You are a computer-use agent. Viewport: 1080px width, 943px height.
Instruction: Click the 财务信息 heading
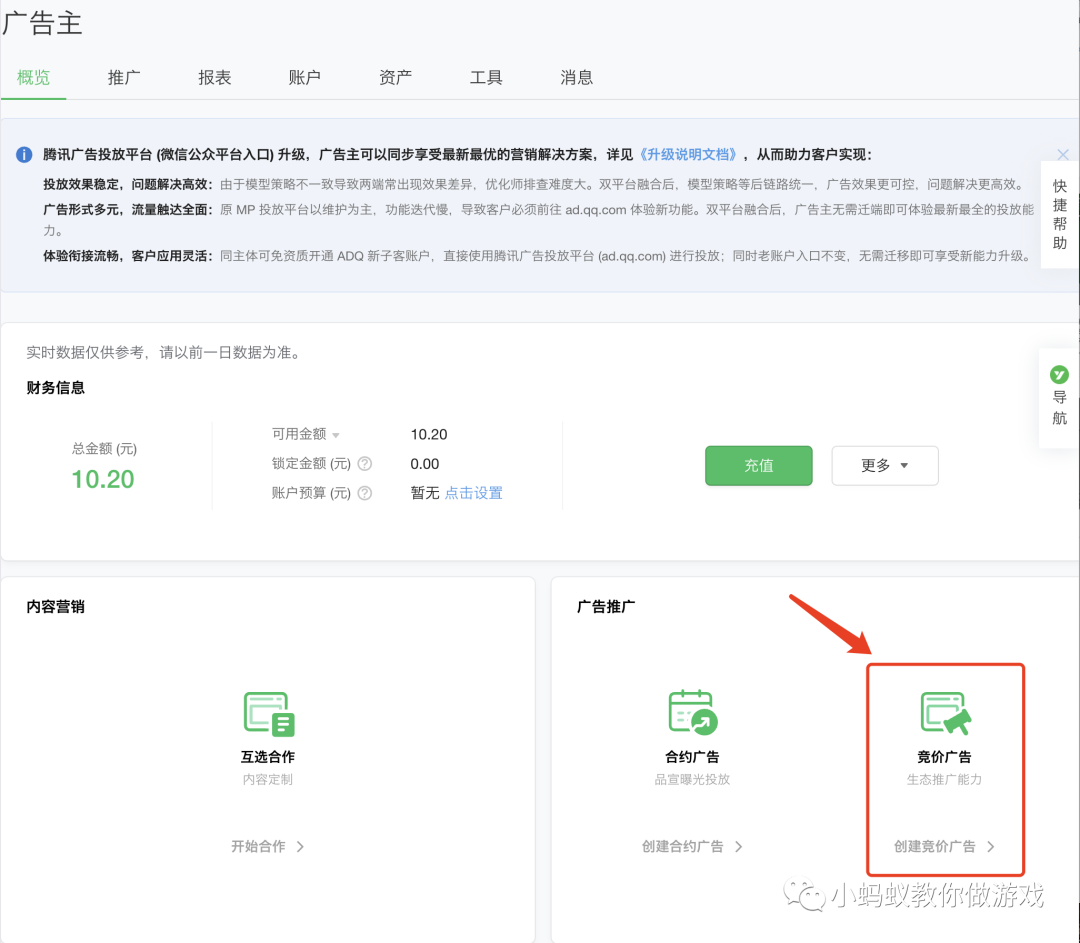pos(56,388)
